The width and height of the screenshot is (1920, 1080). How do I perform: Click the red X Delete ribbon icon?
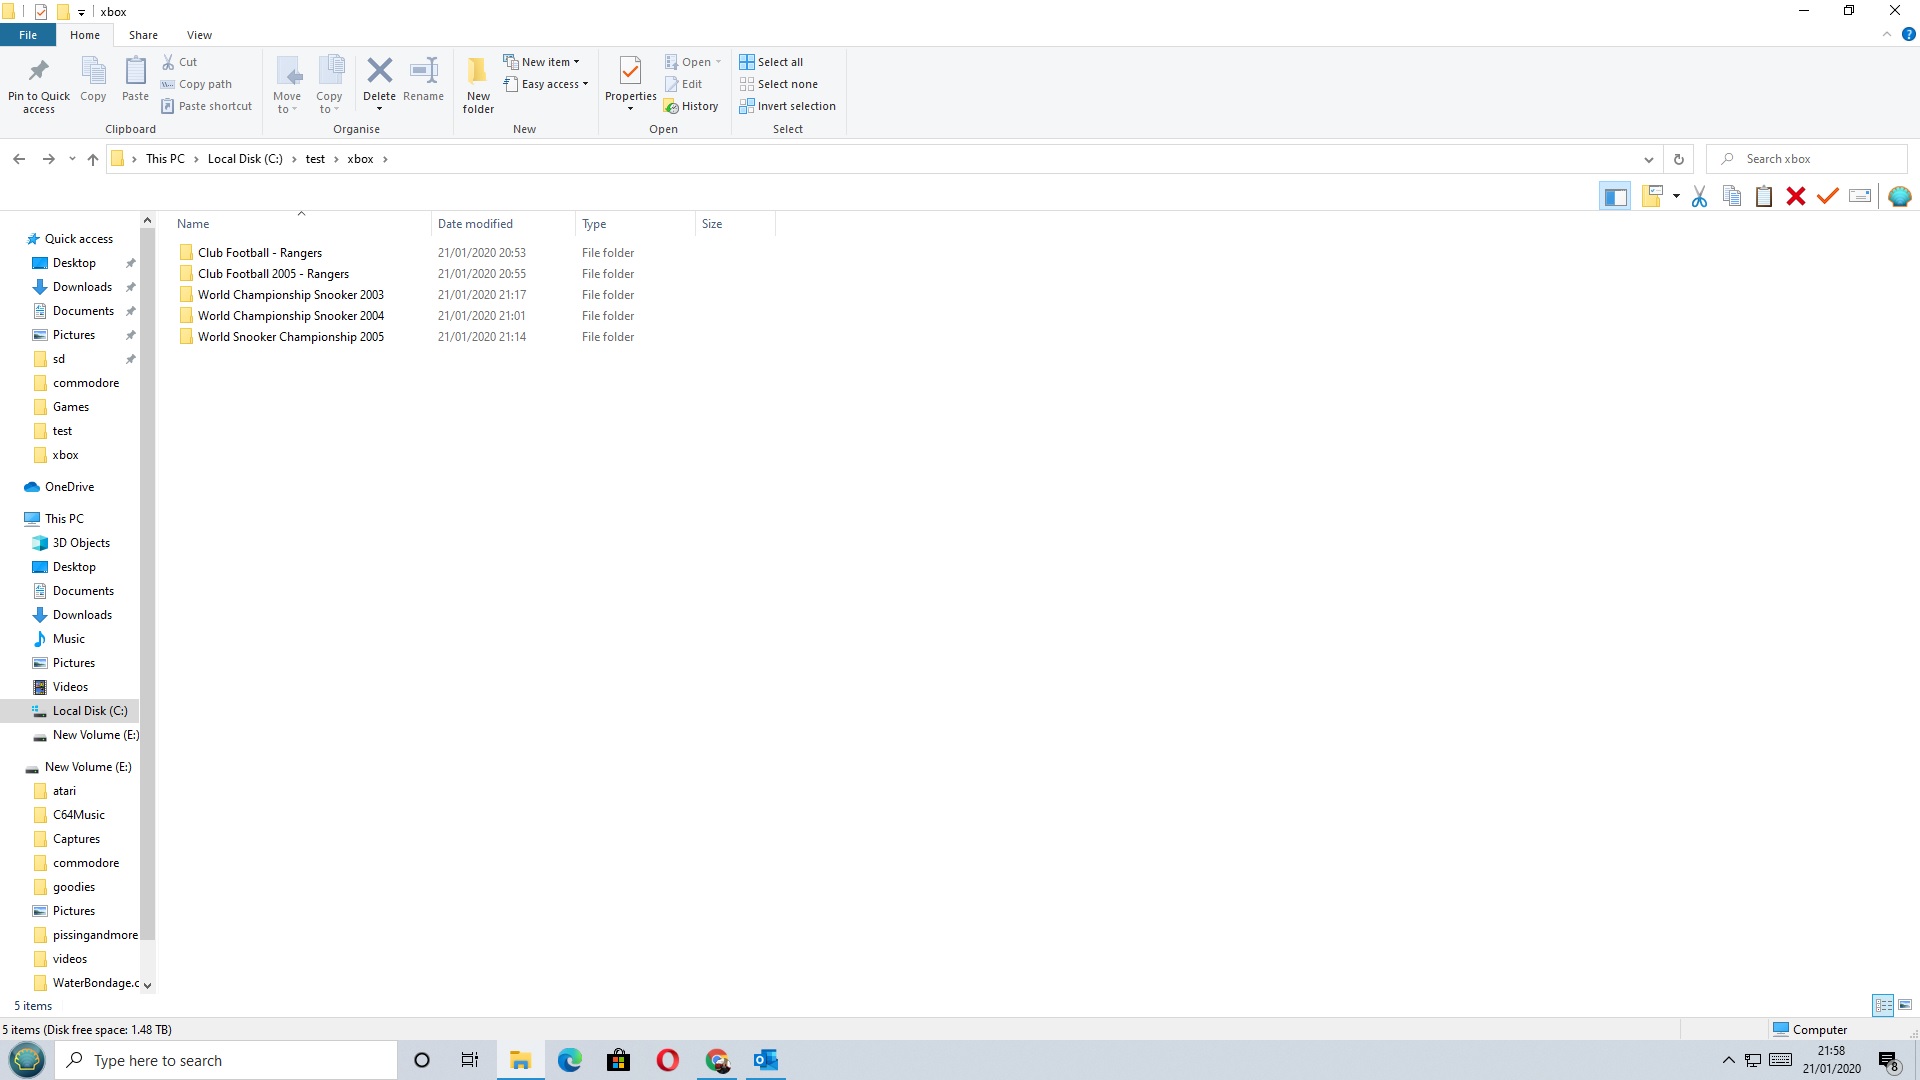[x=379, y=70]
